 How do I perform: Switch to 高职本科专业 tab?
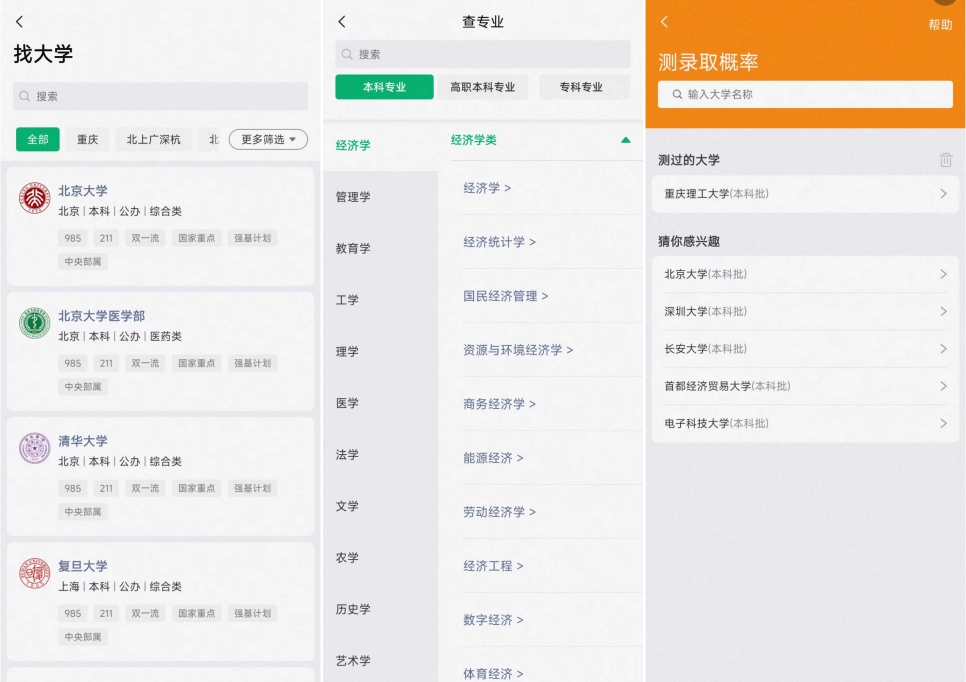483,87
